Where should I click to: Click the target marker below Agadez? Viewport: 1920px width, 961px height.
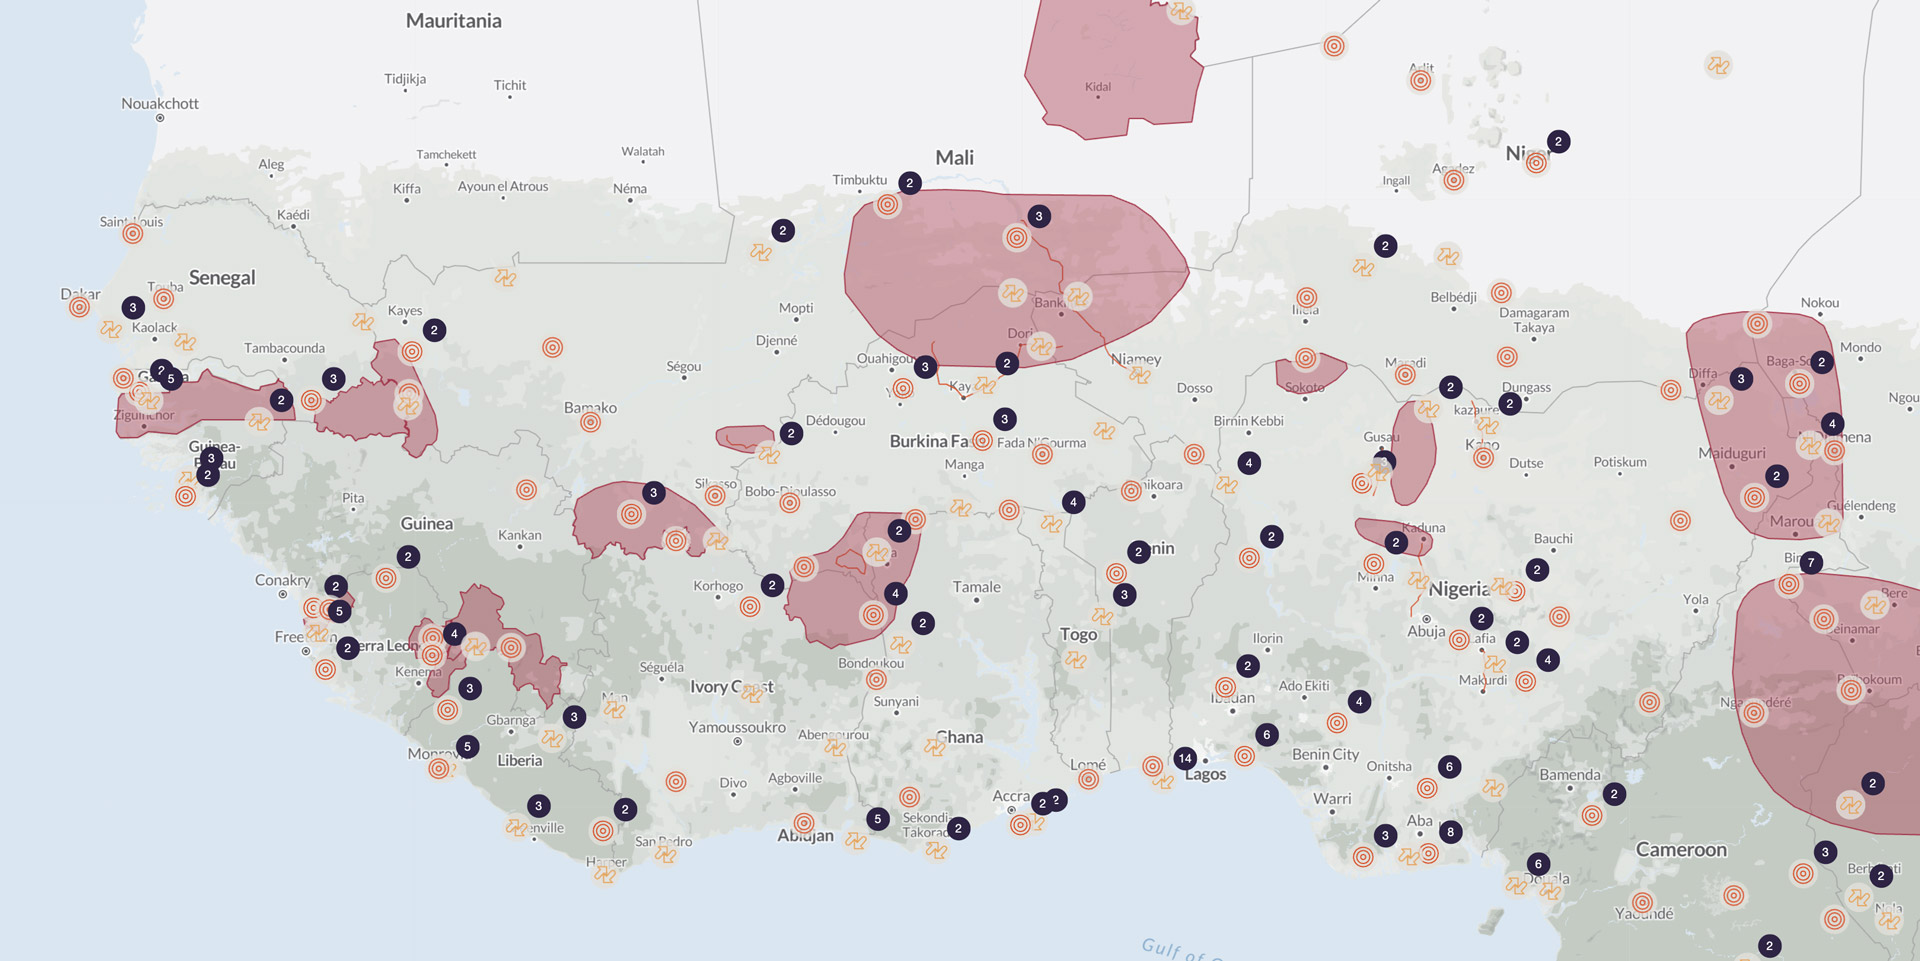(x=1454, y=181)
